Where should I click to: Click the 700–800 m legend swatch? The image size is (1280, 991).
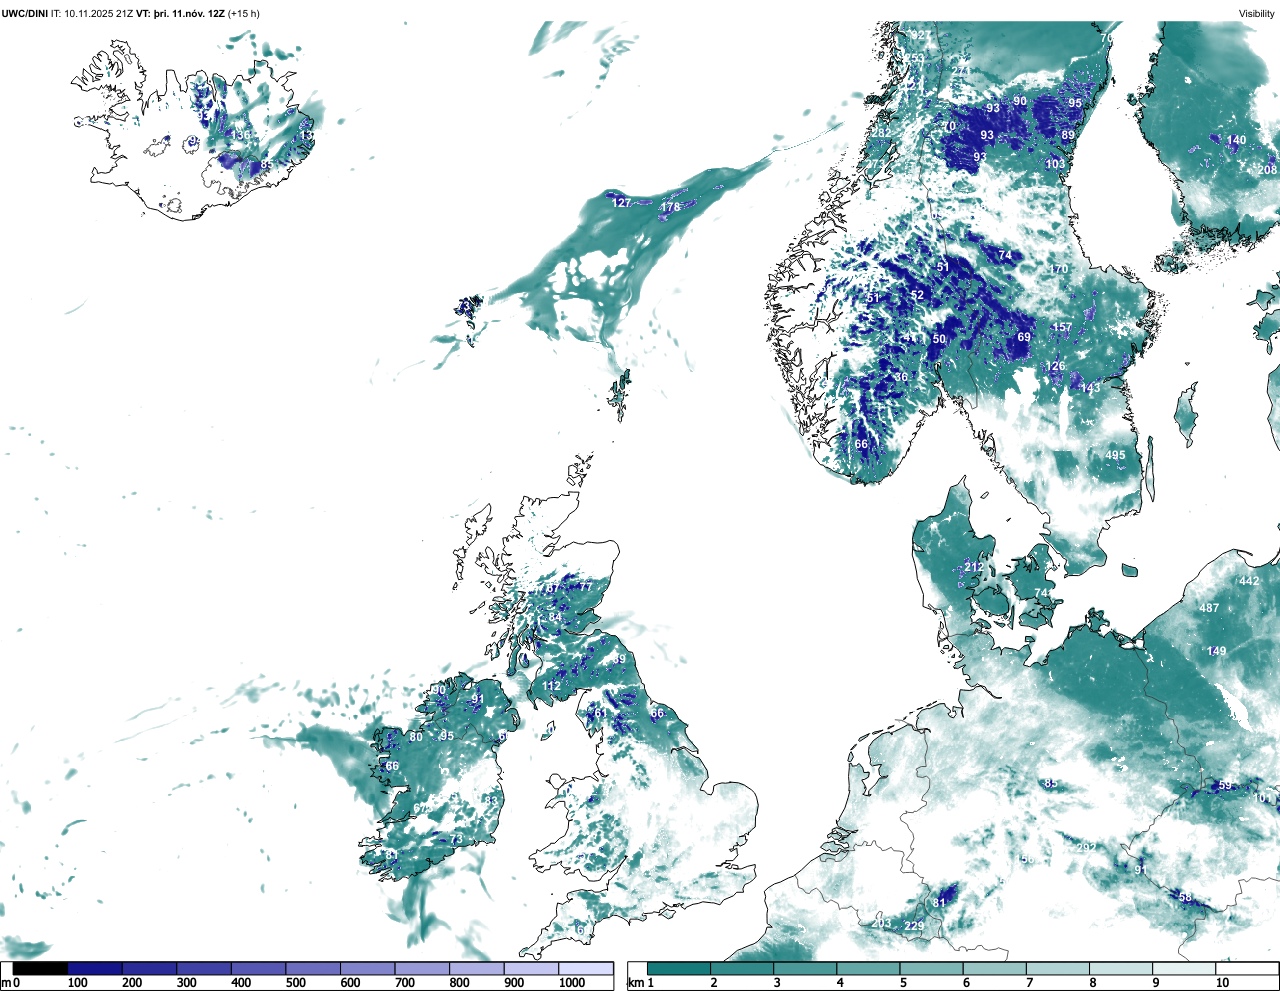click(422, 968)
